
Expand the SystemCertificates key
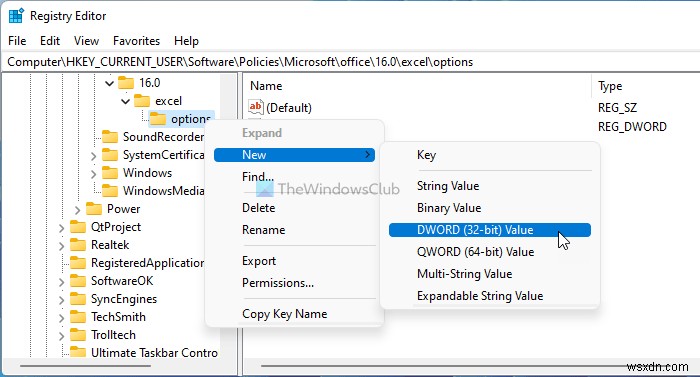pos(93,156)
